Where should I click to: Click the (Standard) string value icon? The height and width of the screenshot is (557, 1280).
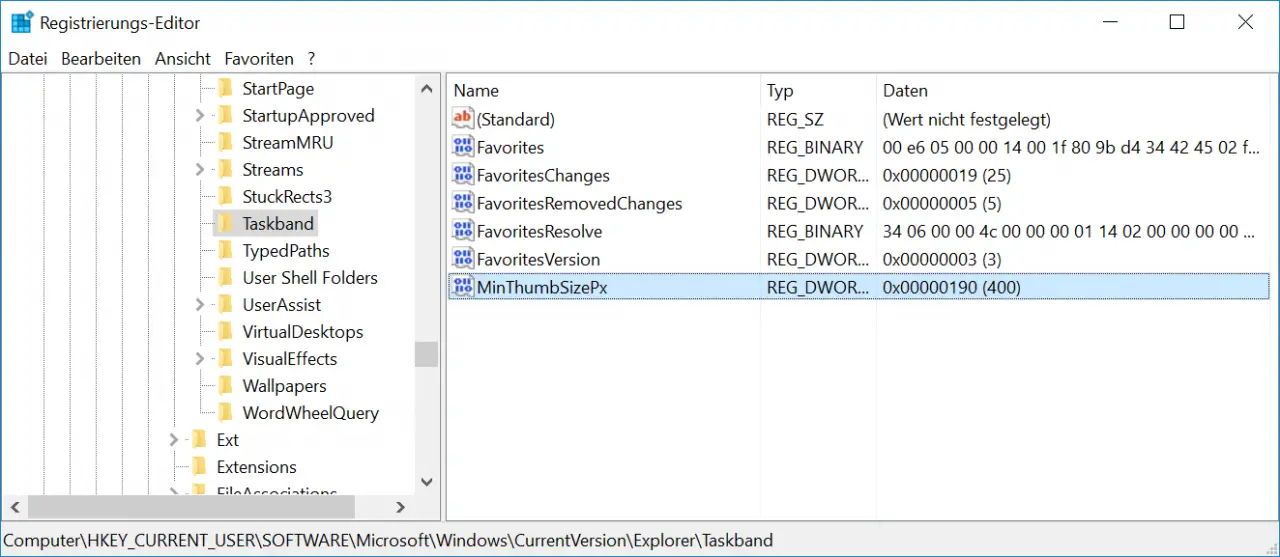point(463,119)
